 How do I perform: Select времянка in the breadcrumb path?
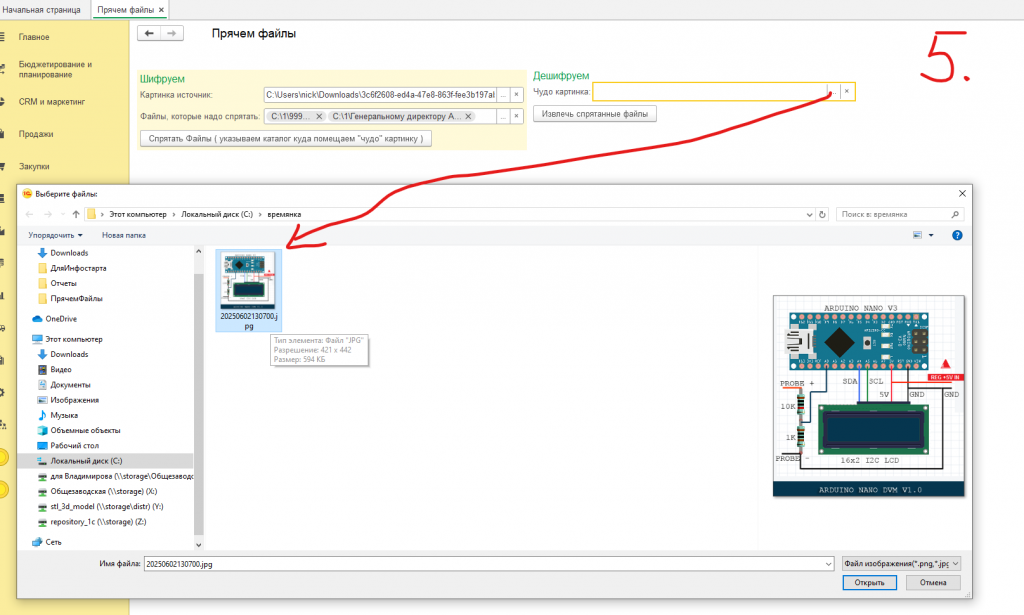point(284,214)
